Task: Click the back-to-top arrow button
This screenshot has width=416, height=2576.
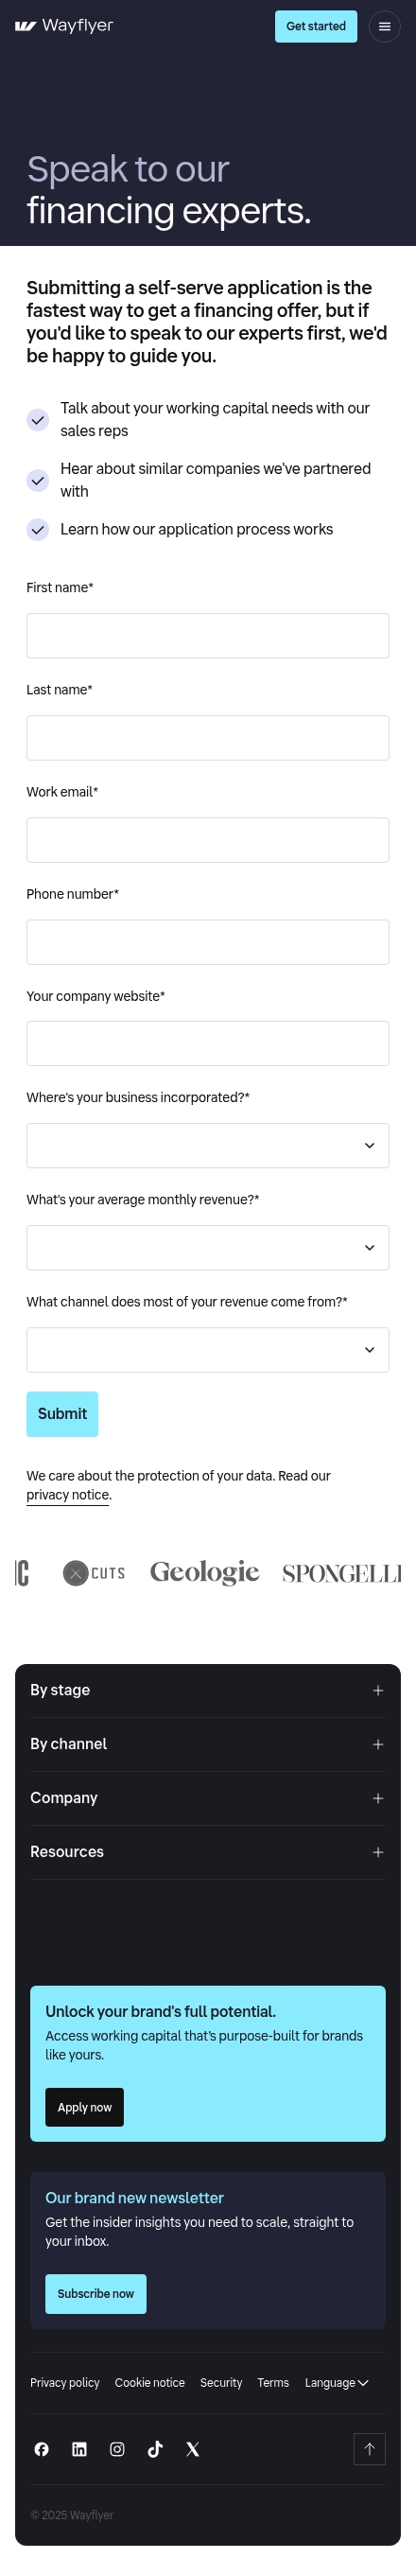Action: pyautogui.click(x=369, y=2449)
